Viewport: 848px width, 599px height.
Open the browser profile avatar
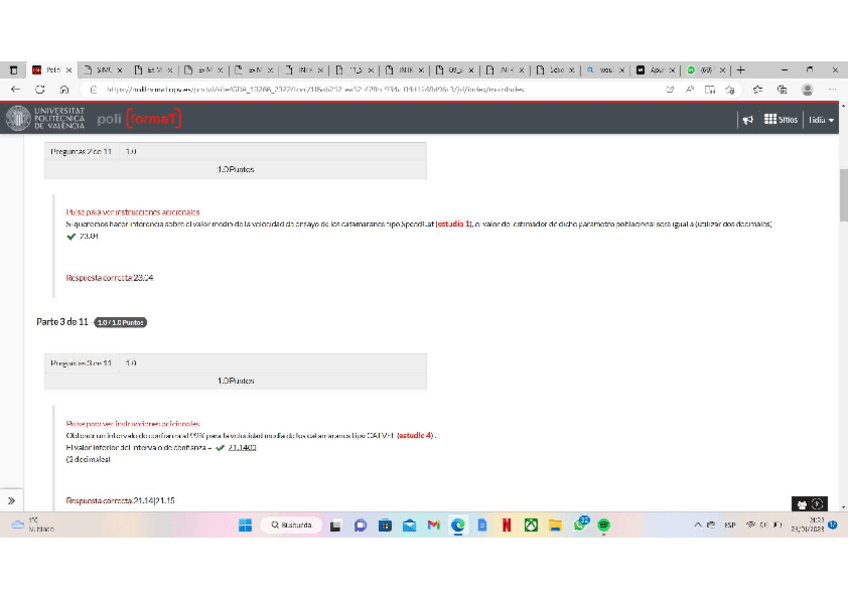click(807, 89)
